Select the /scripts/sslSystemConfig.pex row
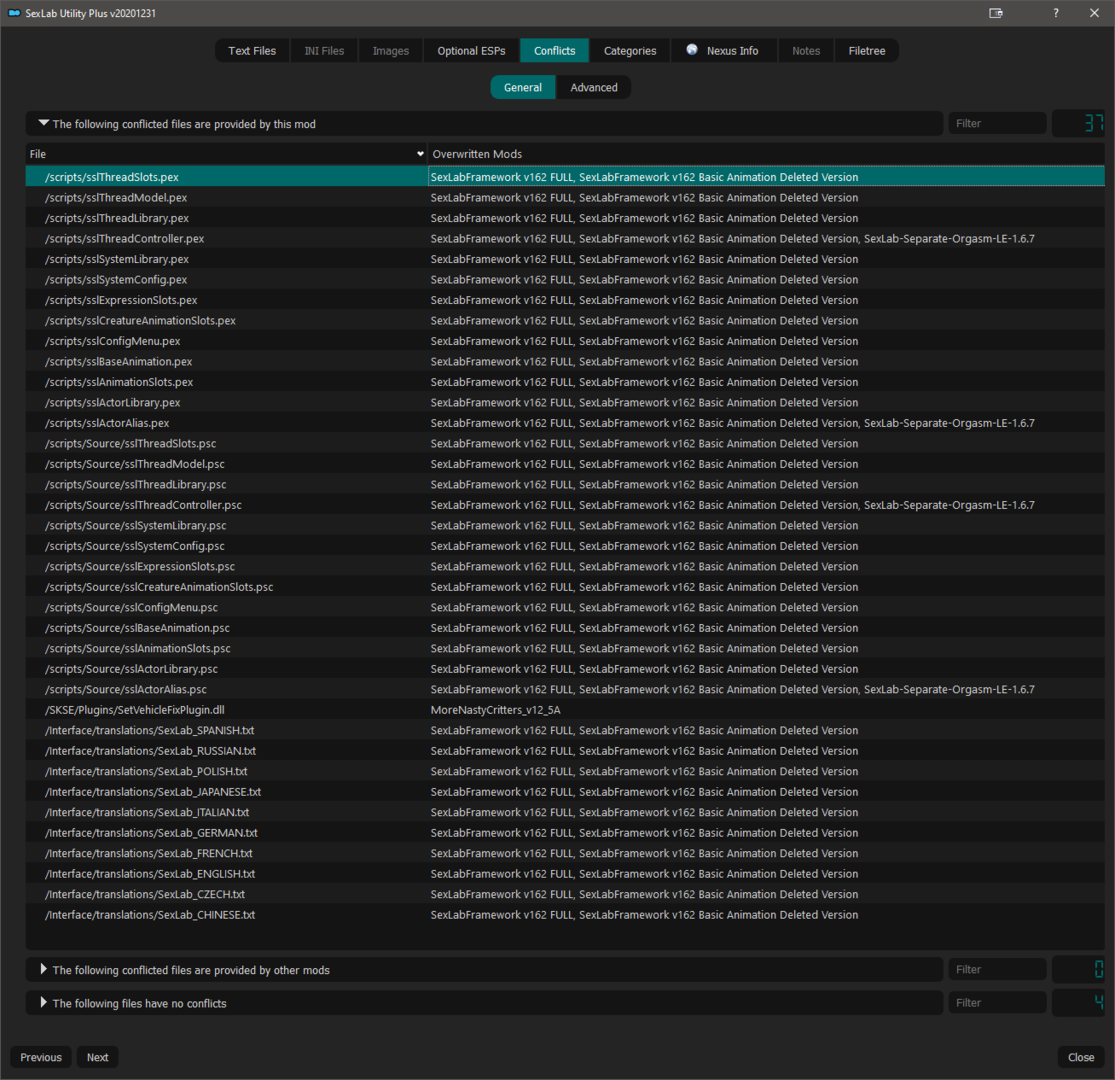The image size is (1115, 1080). pyautogui.click(x=565, y=279)
